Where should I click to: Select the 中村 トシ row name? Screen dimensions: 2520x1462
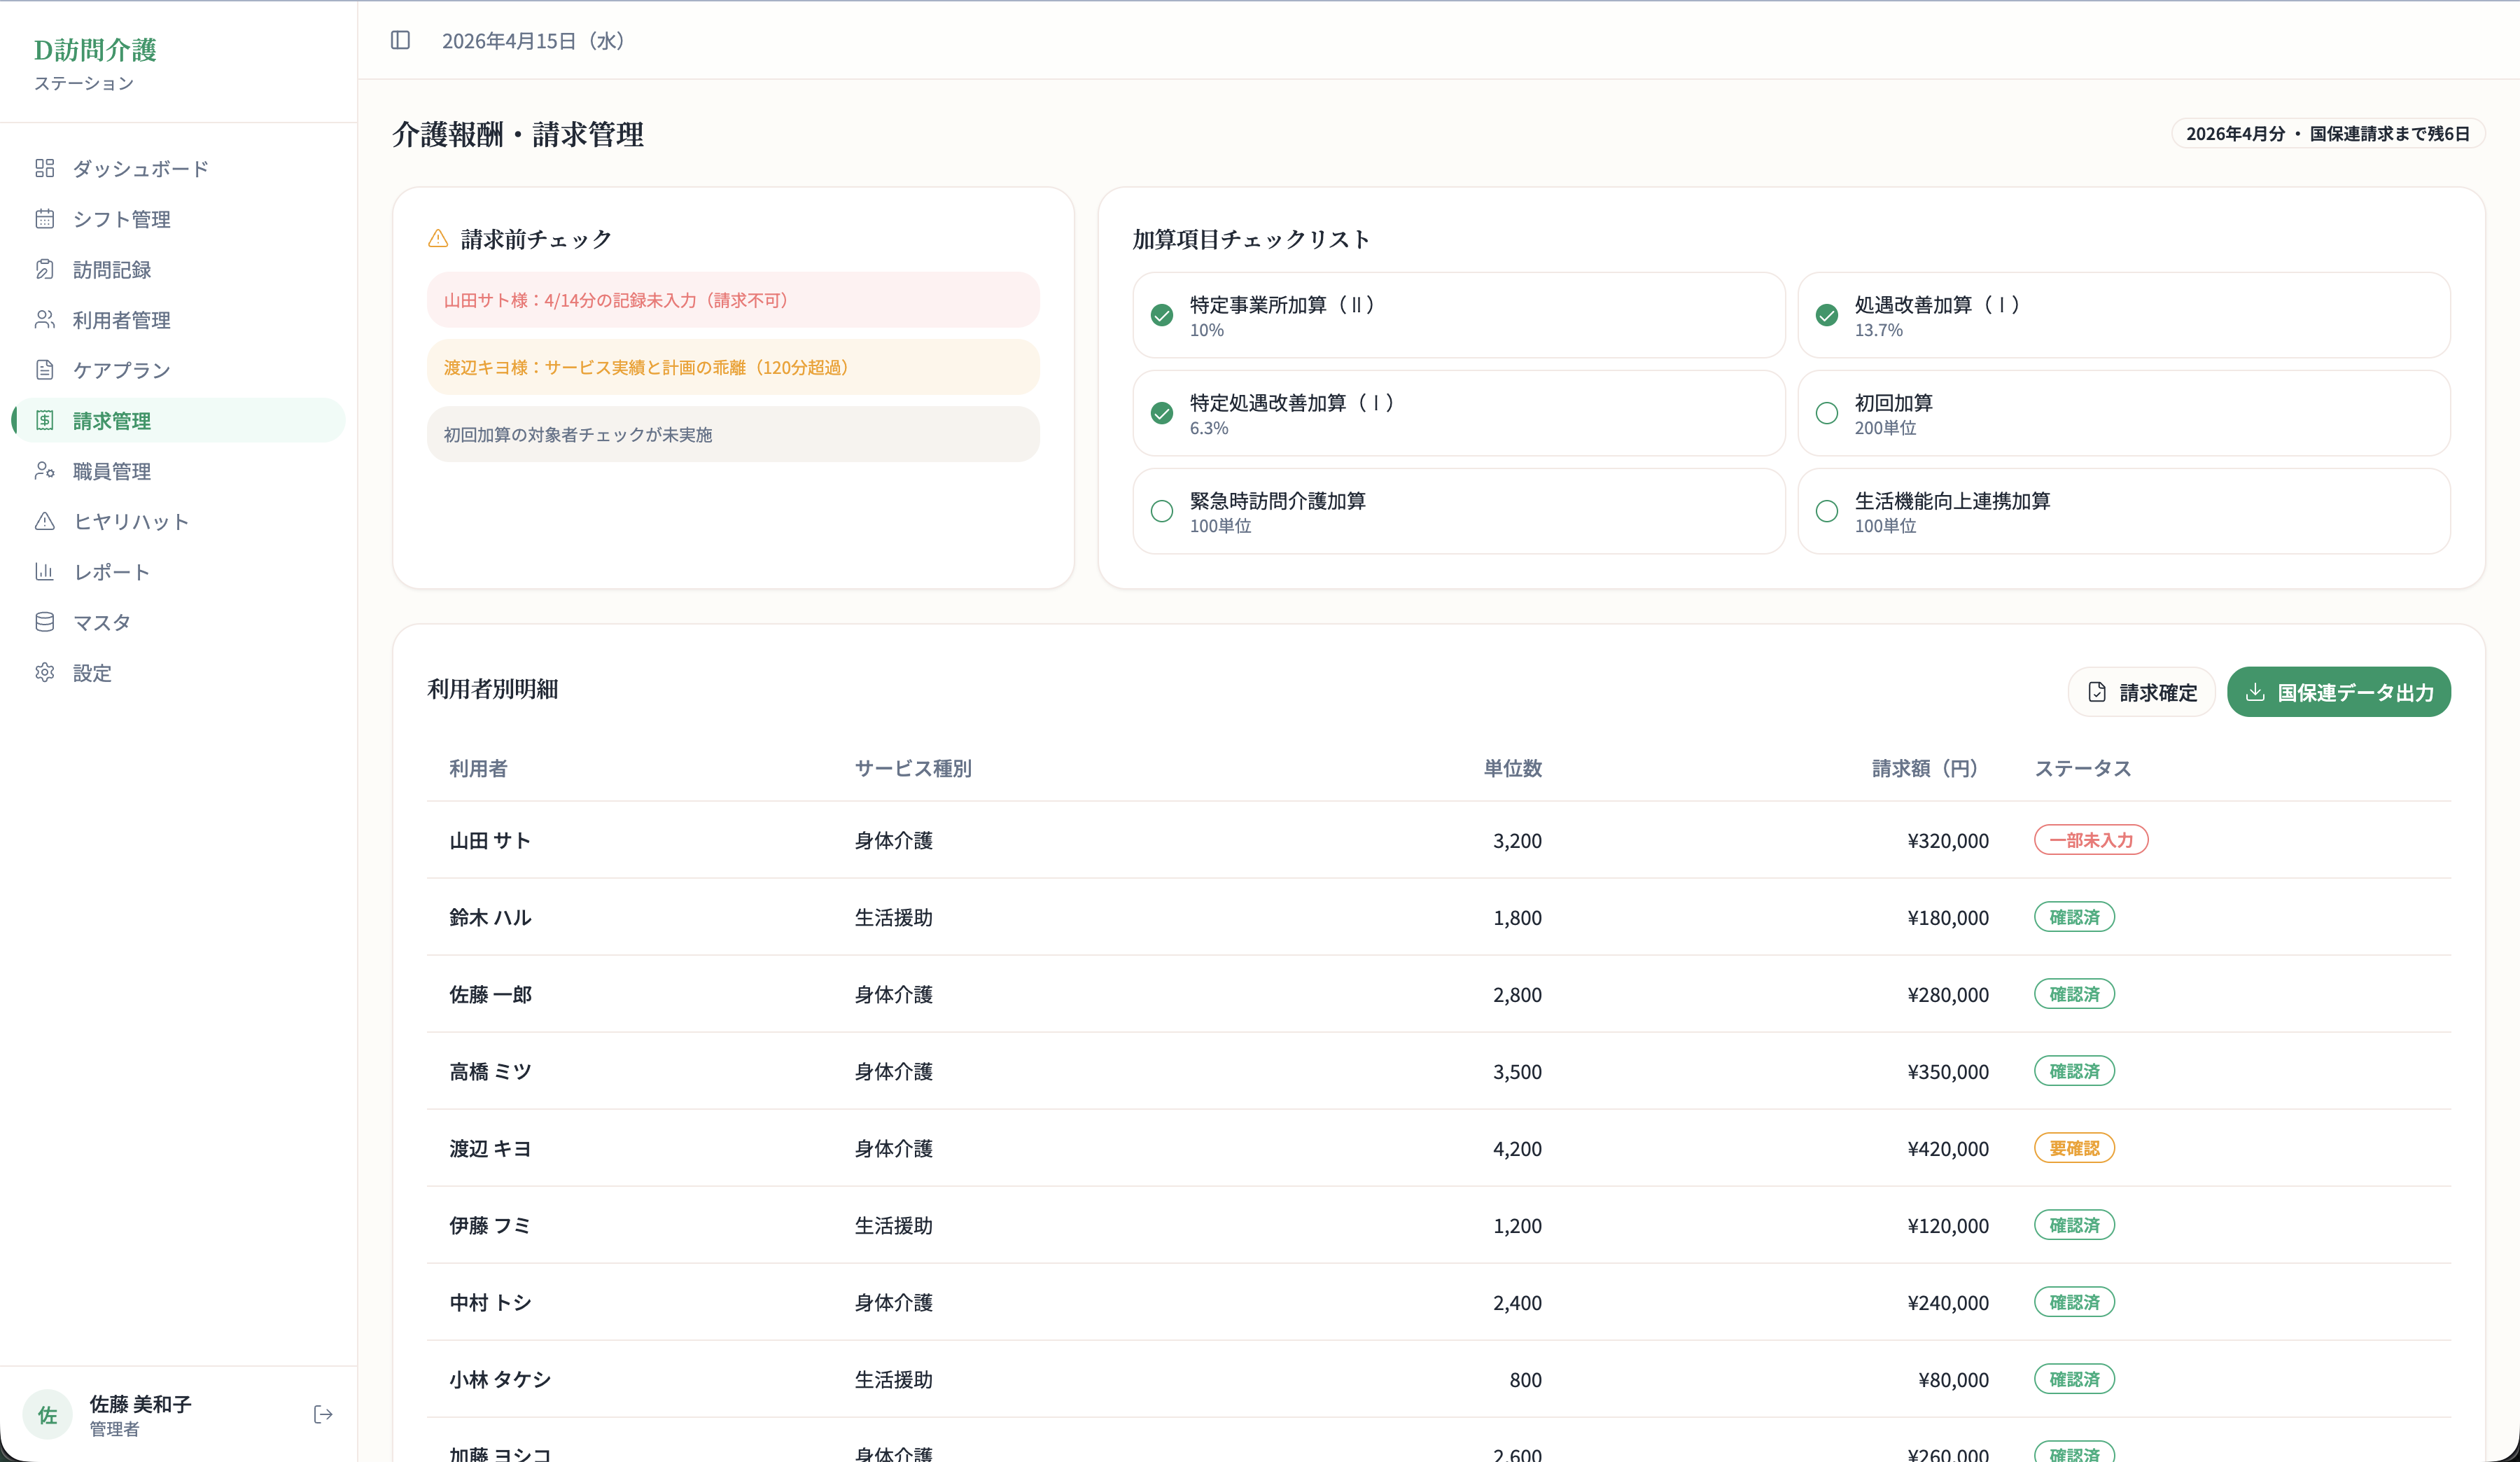[490, 1302]
